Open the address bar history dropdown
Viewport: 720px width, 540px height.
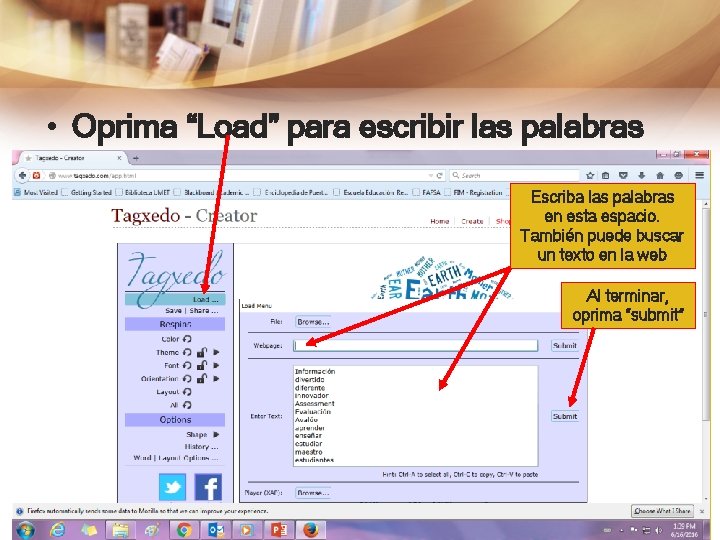(x=431, y=175)
